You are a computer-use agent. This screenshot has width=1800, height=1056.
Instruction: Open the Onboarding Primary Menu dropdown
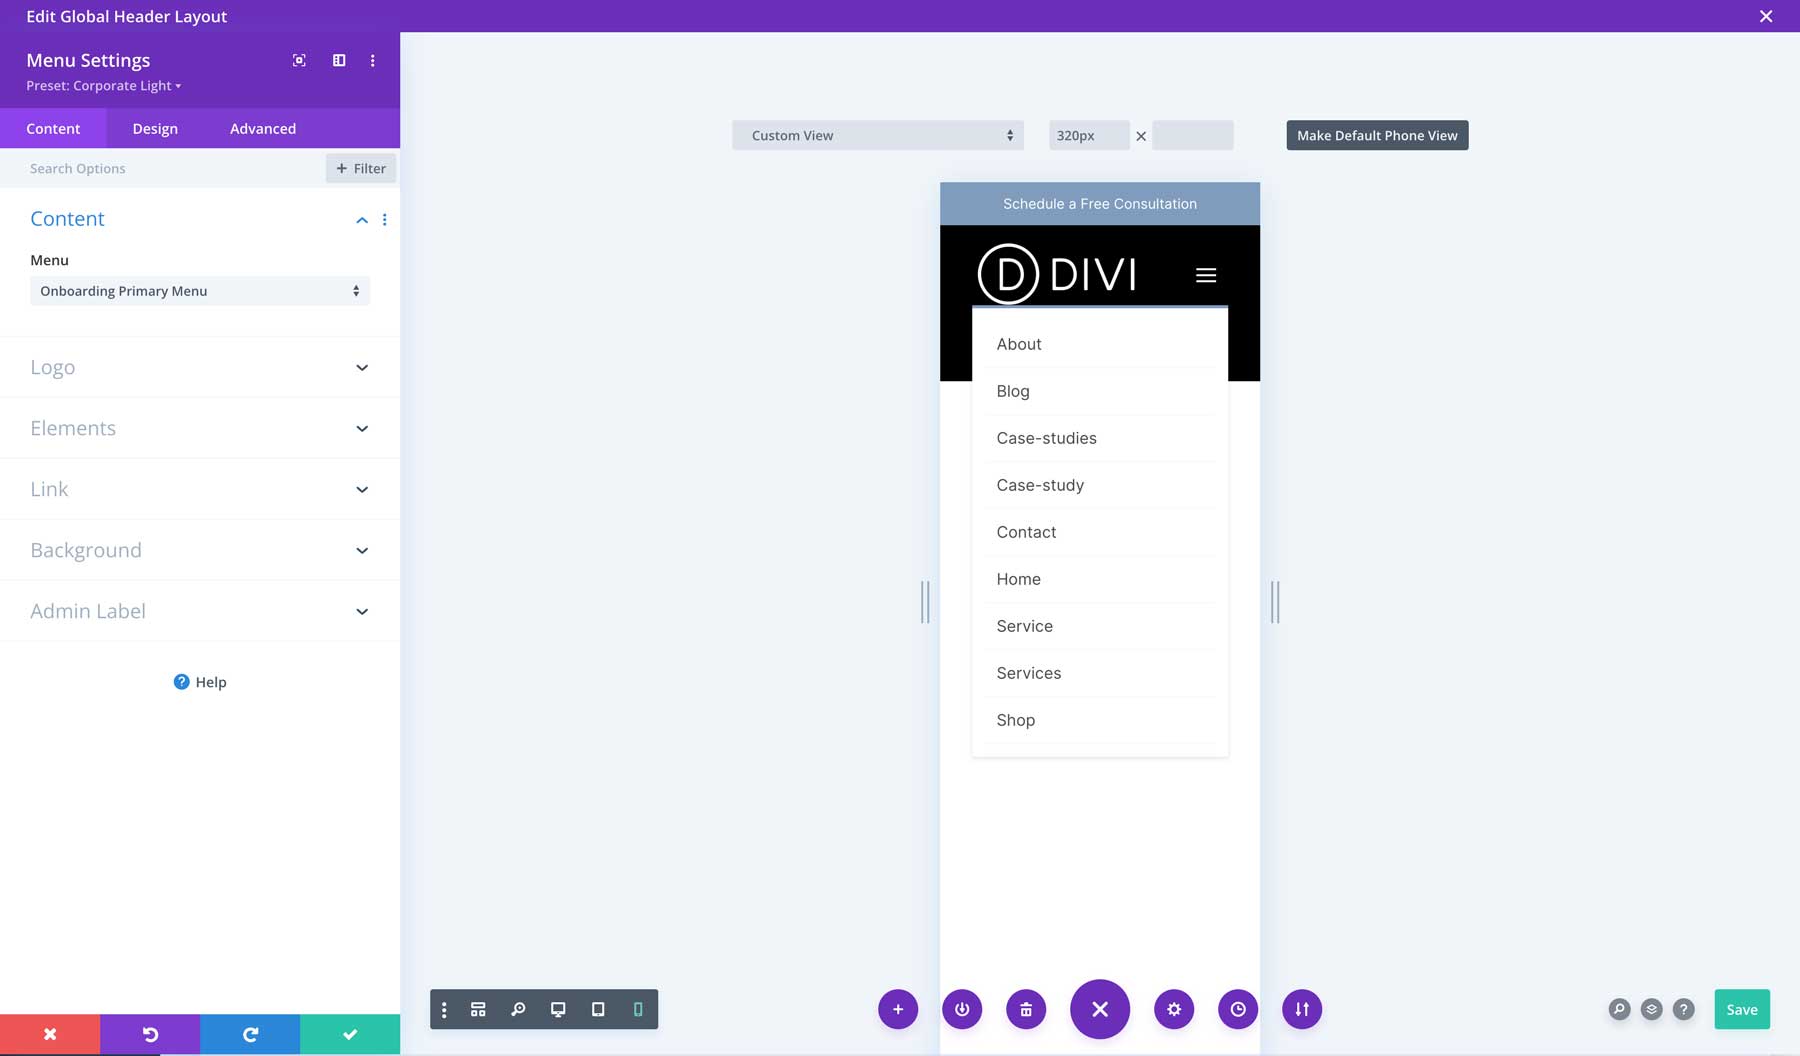(x=199, y=290)
